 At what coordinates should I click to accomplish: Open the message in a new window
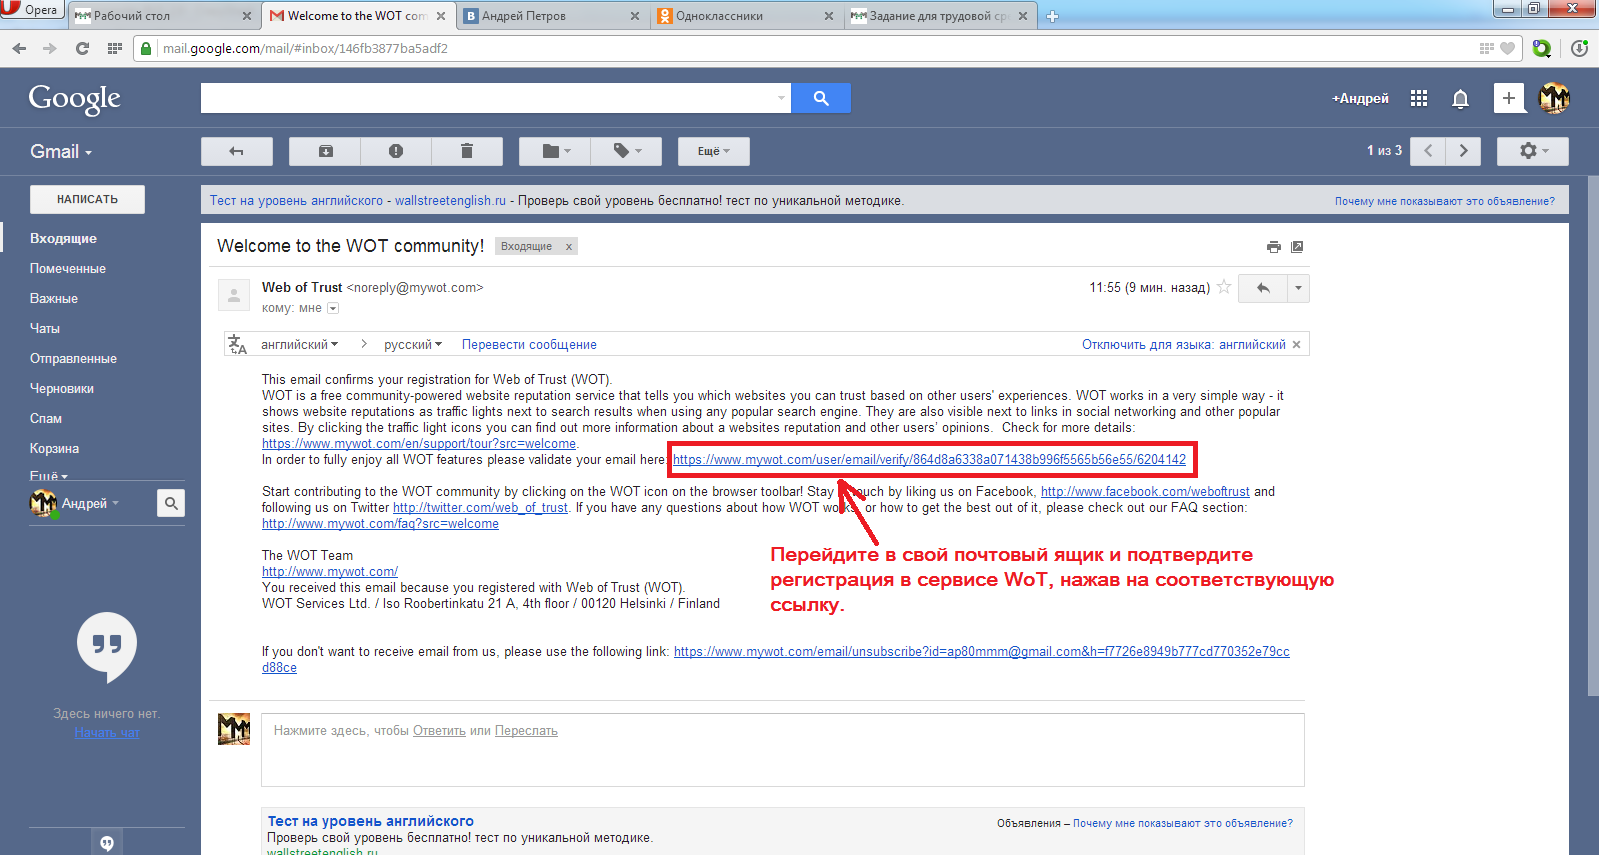click(1297, 247)
